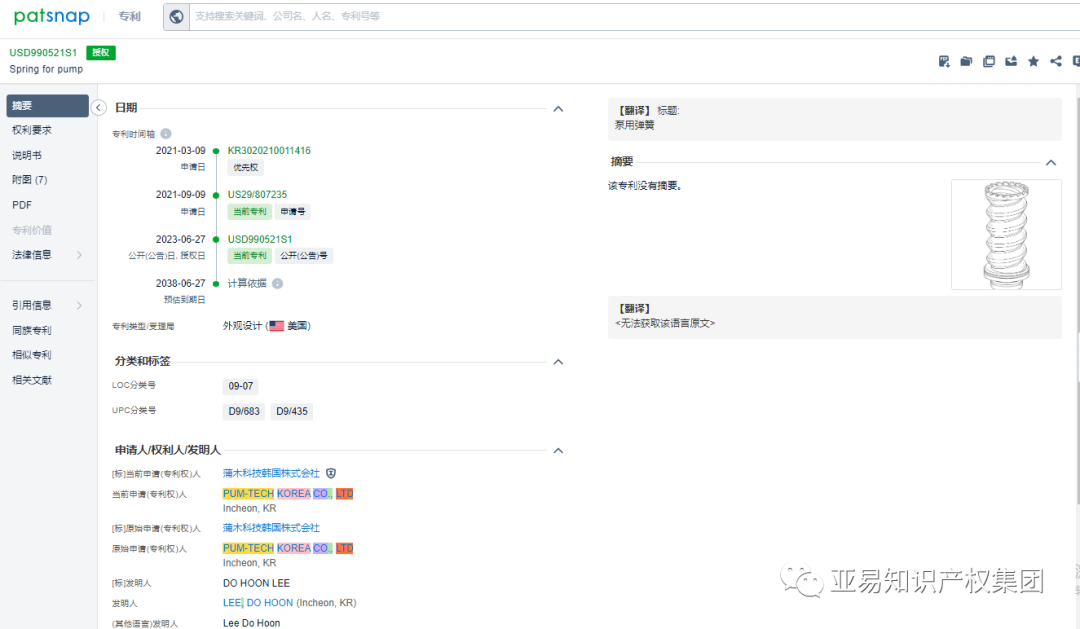Click the US flag icon

click(x=277, y=326)
